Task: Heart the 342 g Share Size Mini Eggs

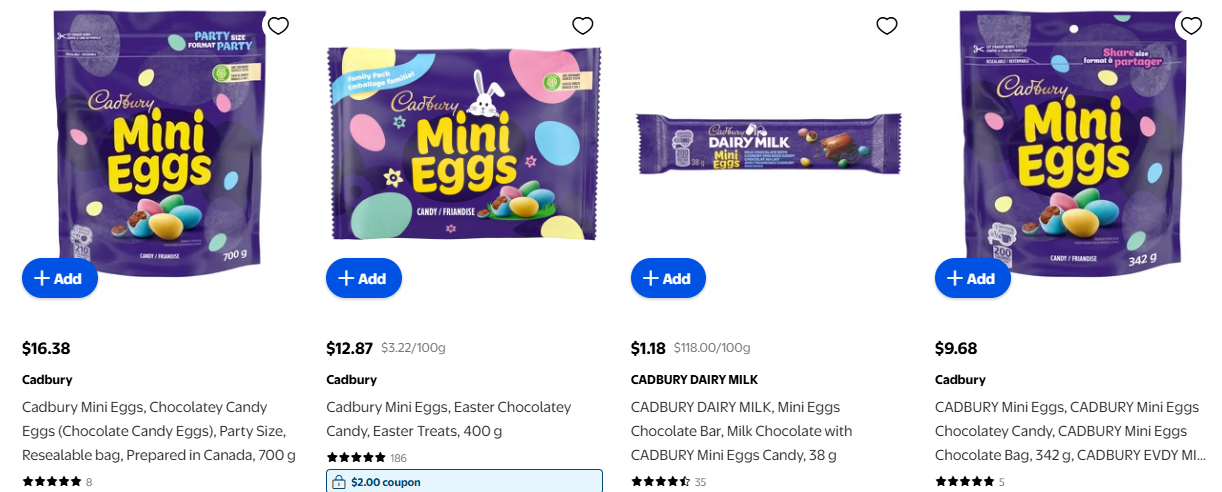Action: (x=1191, y=26)
